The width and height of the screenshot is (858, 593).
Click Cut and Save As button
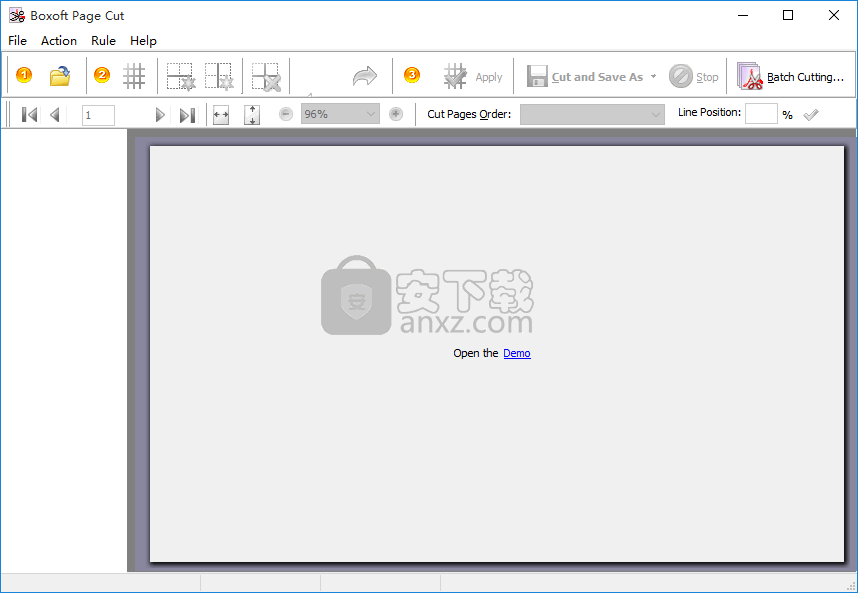pyautogui.click(x=585, y=77)
